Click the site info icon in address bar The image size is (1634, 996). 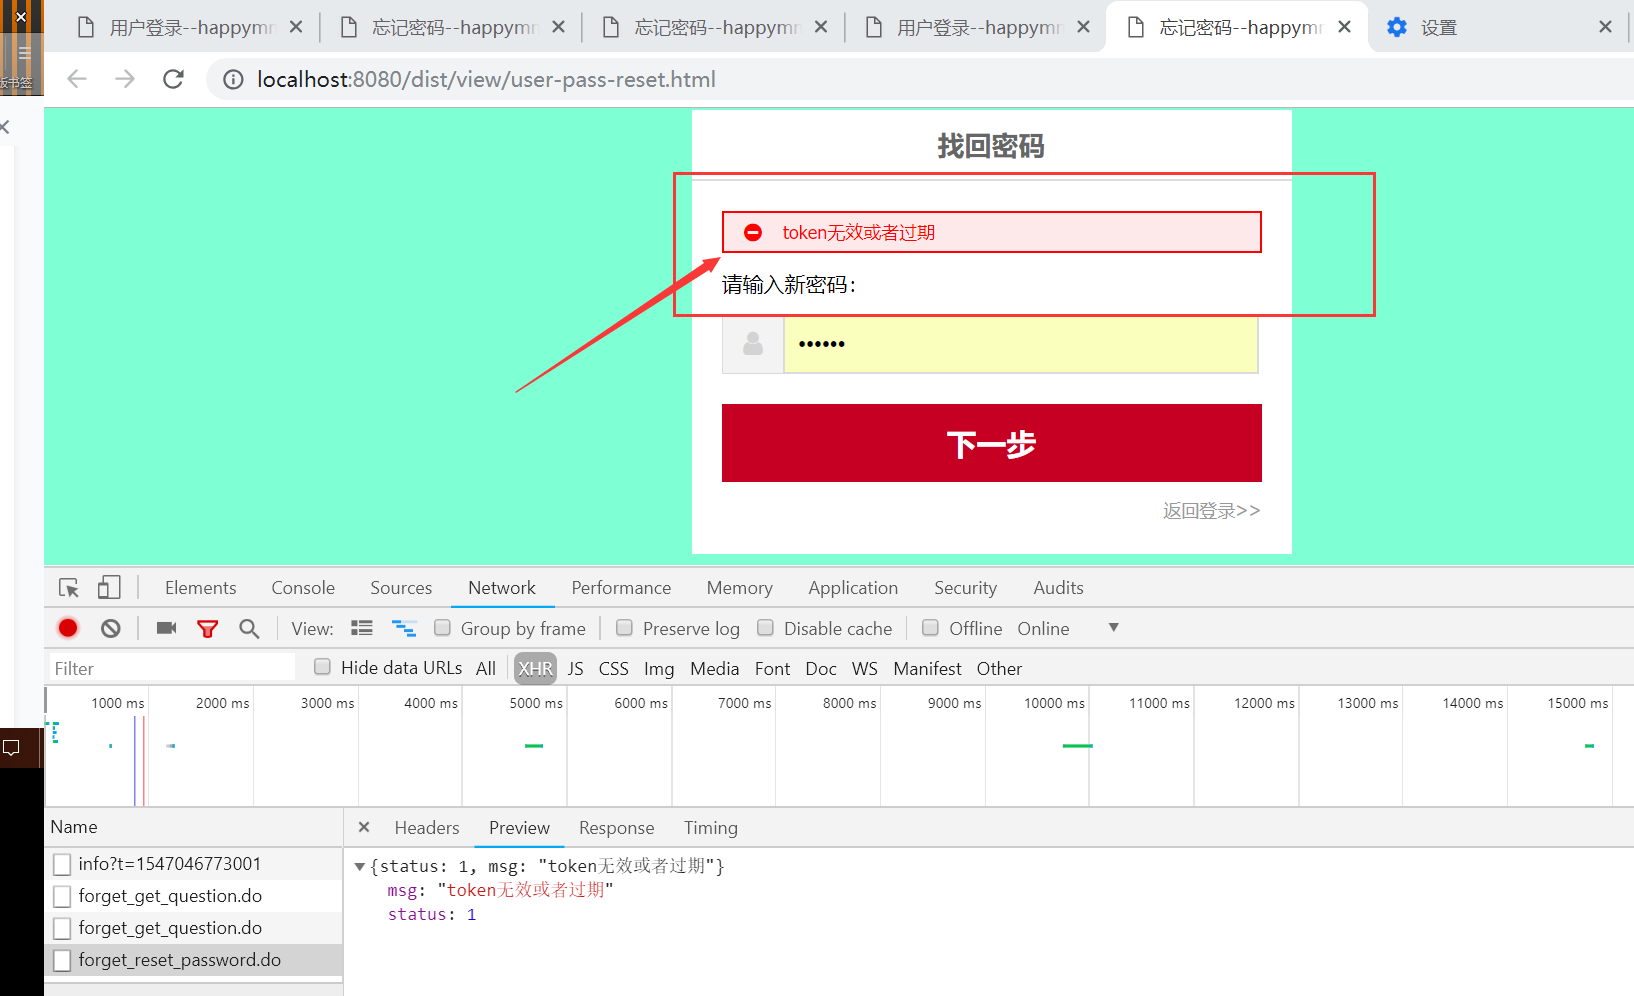[x=233, y=80]
